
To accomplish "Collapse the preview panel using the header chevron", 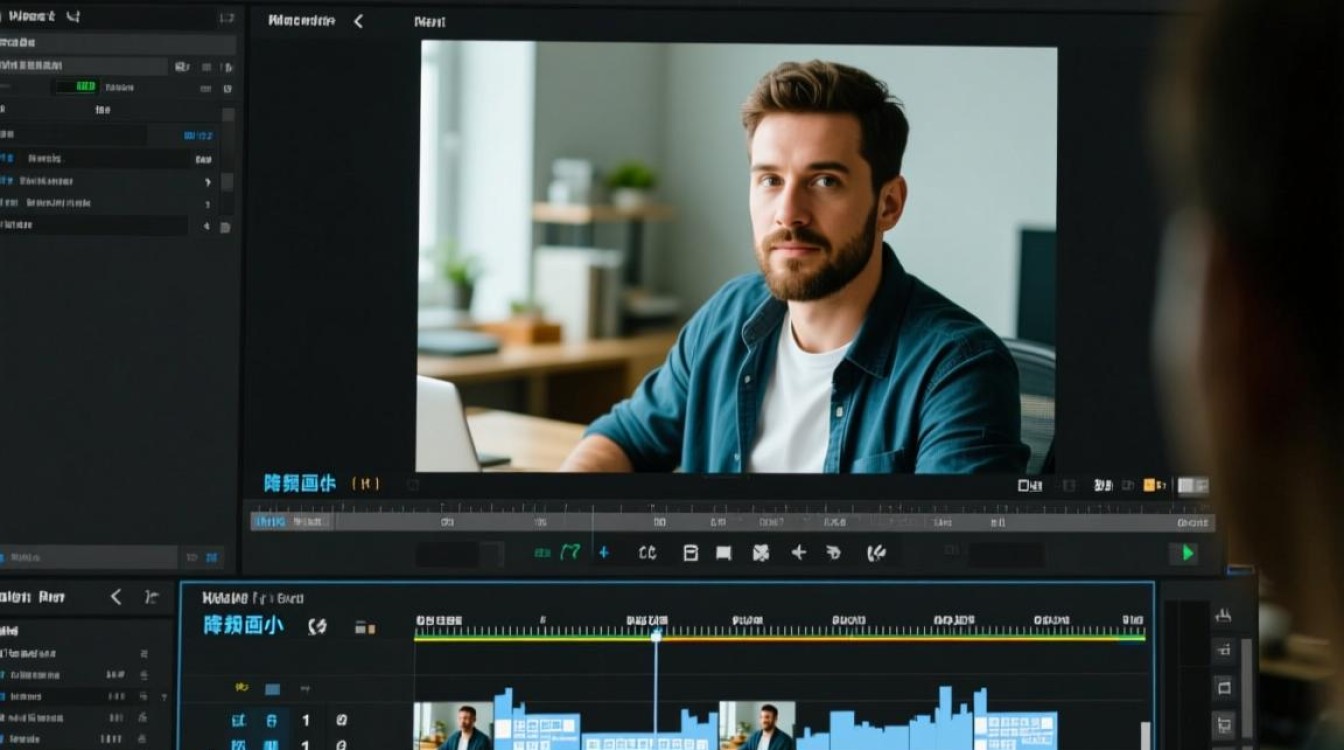I will (358, 21).
